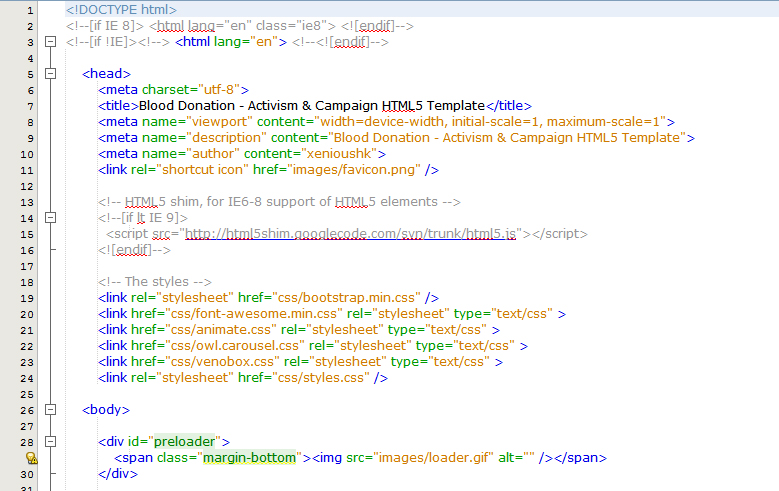This screenshot has width=779, height=491.
Task: Select line number 7 in the gutter
Action: coord(30,106)
